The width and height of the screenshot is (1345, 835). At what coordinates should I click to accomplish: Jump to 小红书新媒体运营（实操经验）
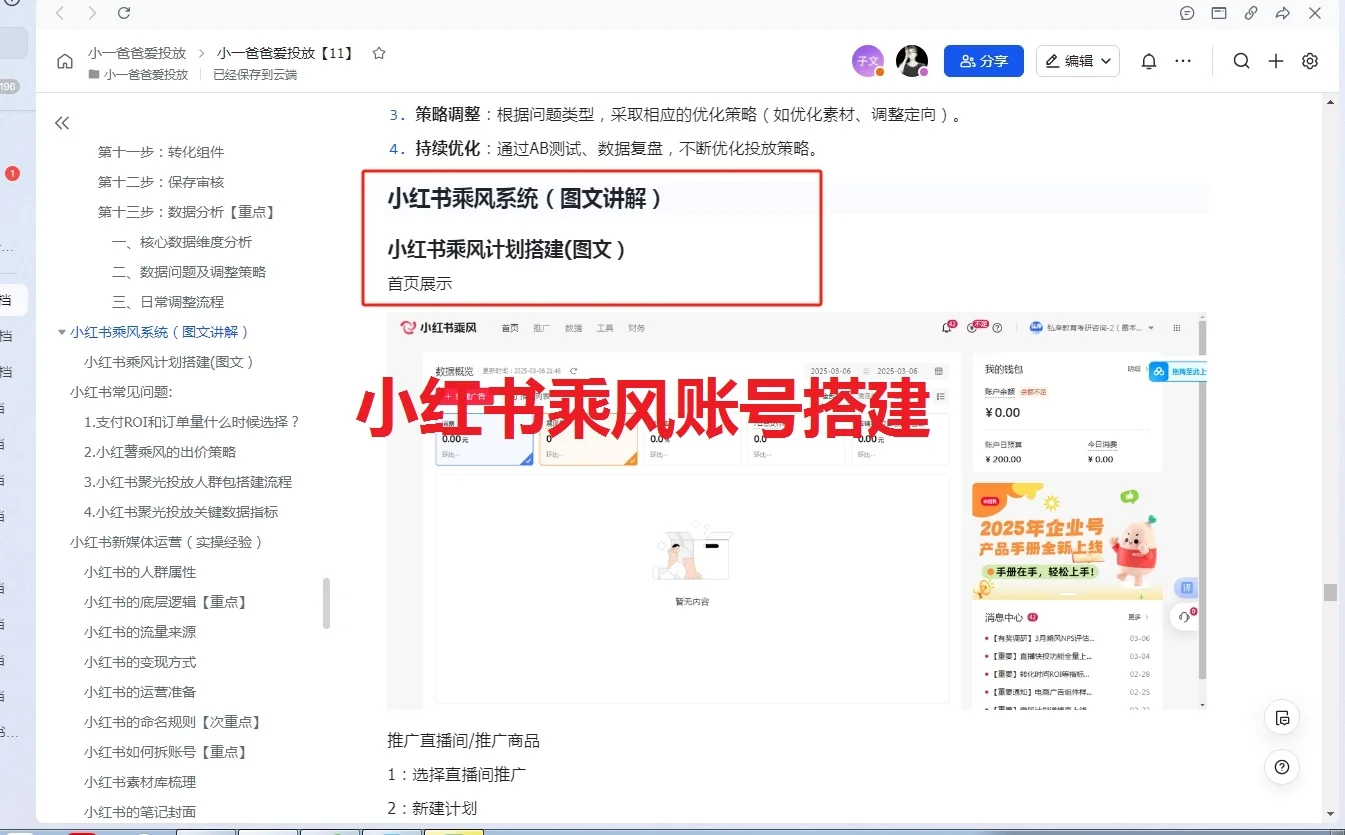[x=168, y=542]
